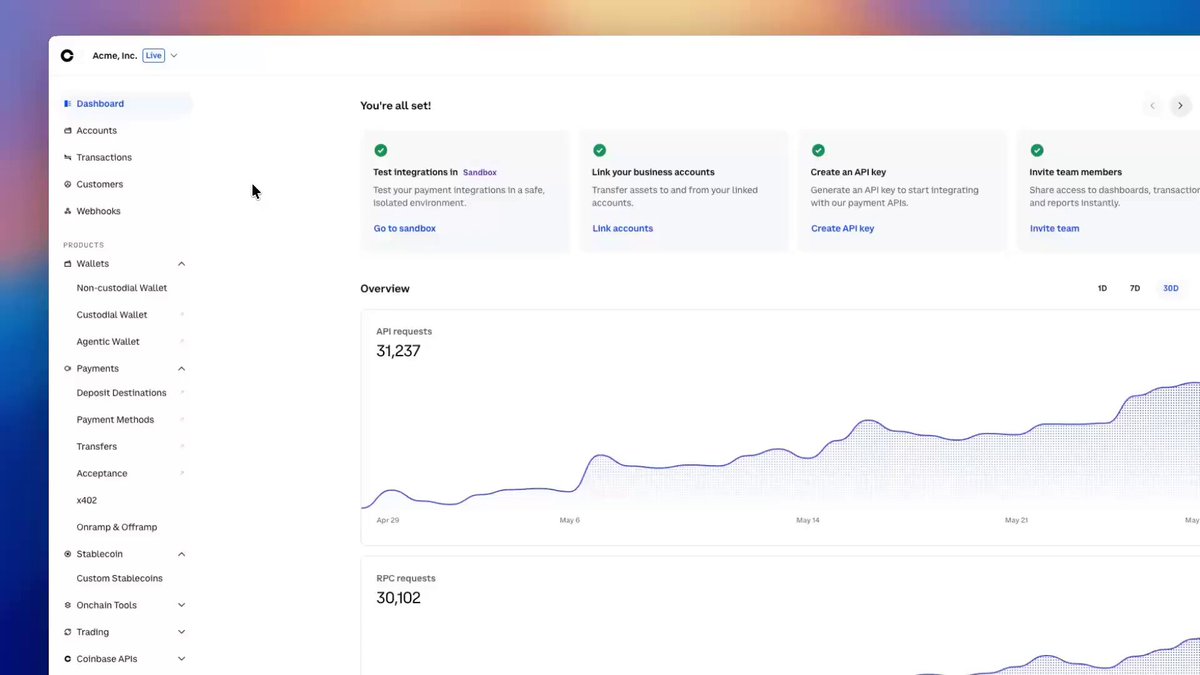Click the Dashboard sidebar icon

click(x=67, y=104)
